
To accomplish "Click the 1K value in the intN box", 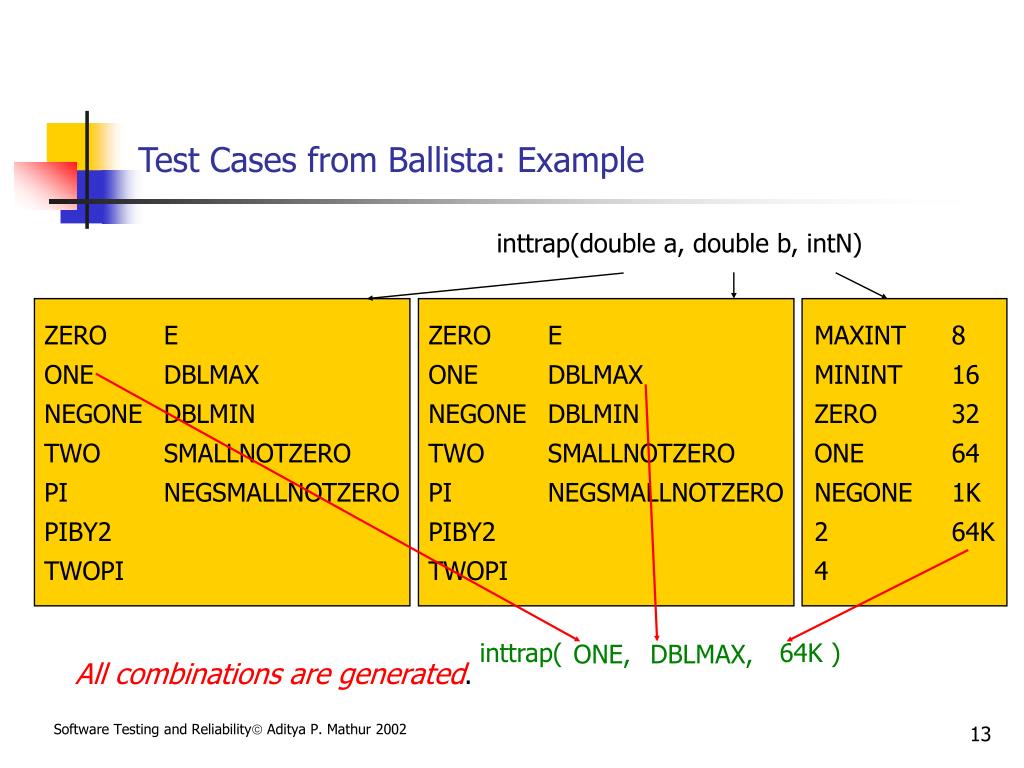I will click(966, 492).
